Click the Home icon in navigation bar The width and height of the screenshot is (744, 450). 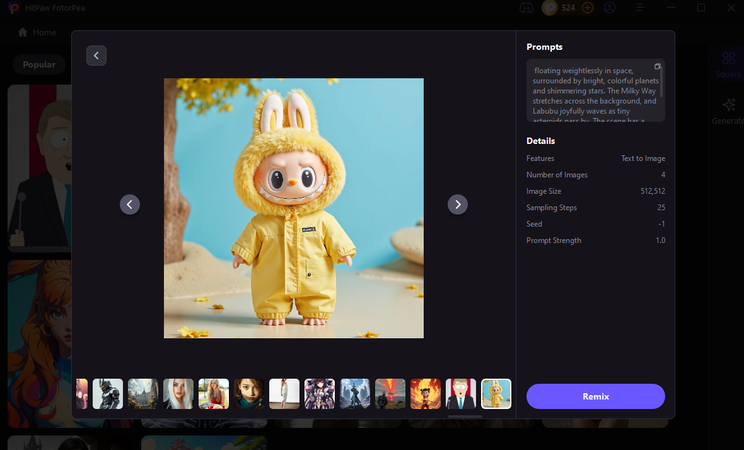22,32
